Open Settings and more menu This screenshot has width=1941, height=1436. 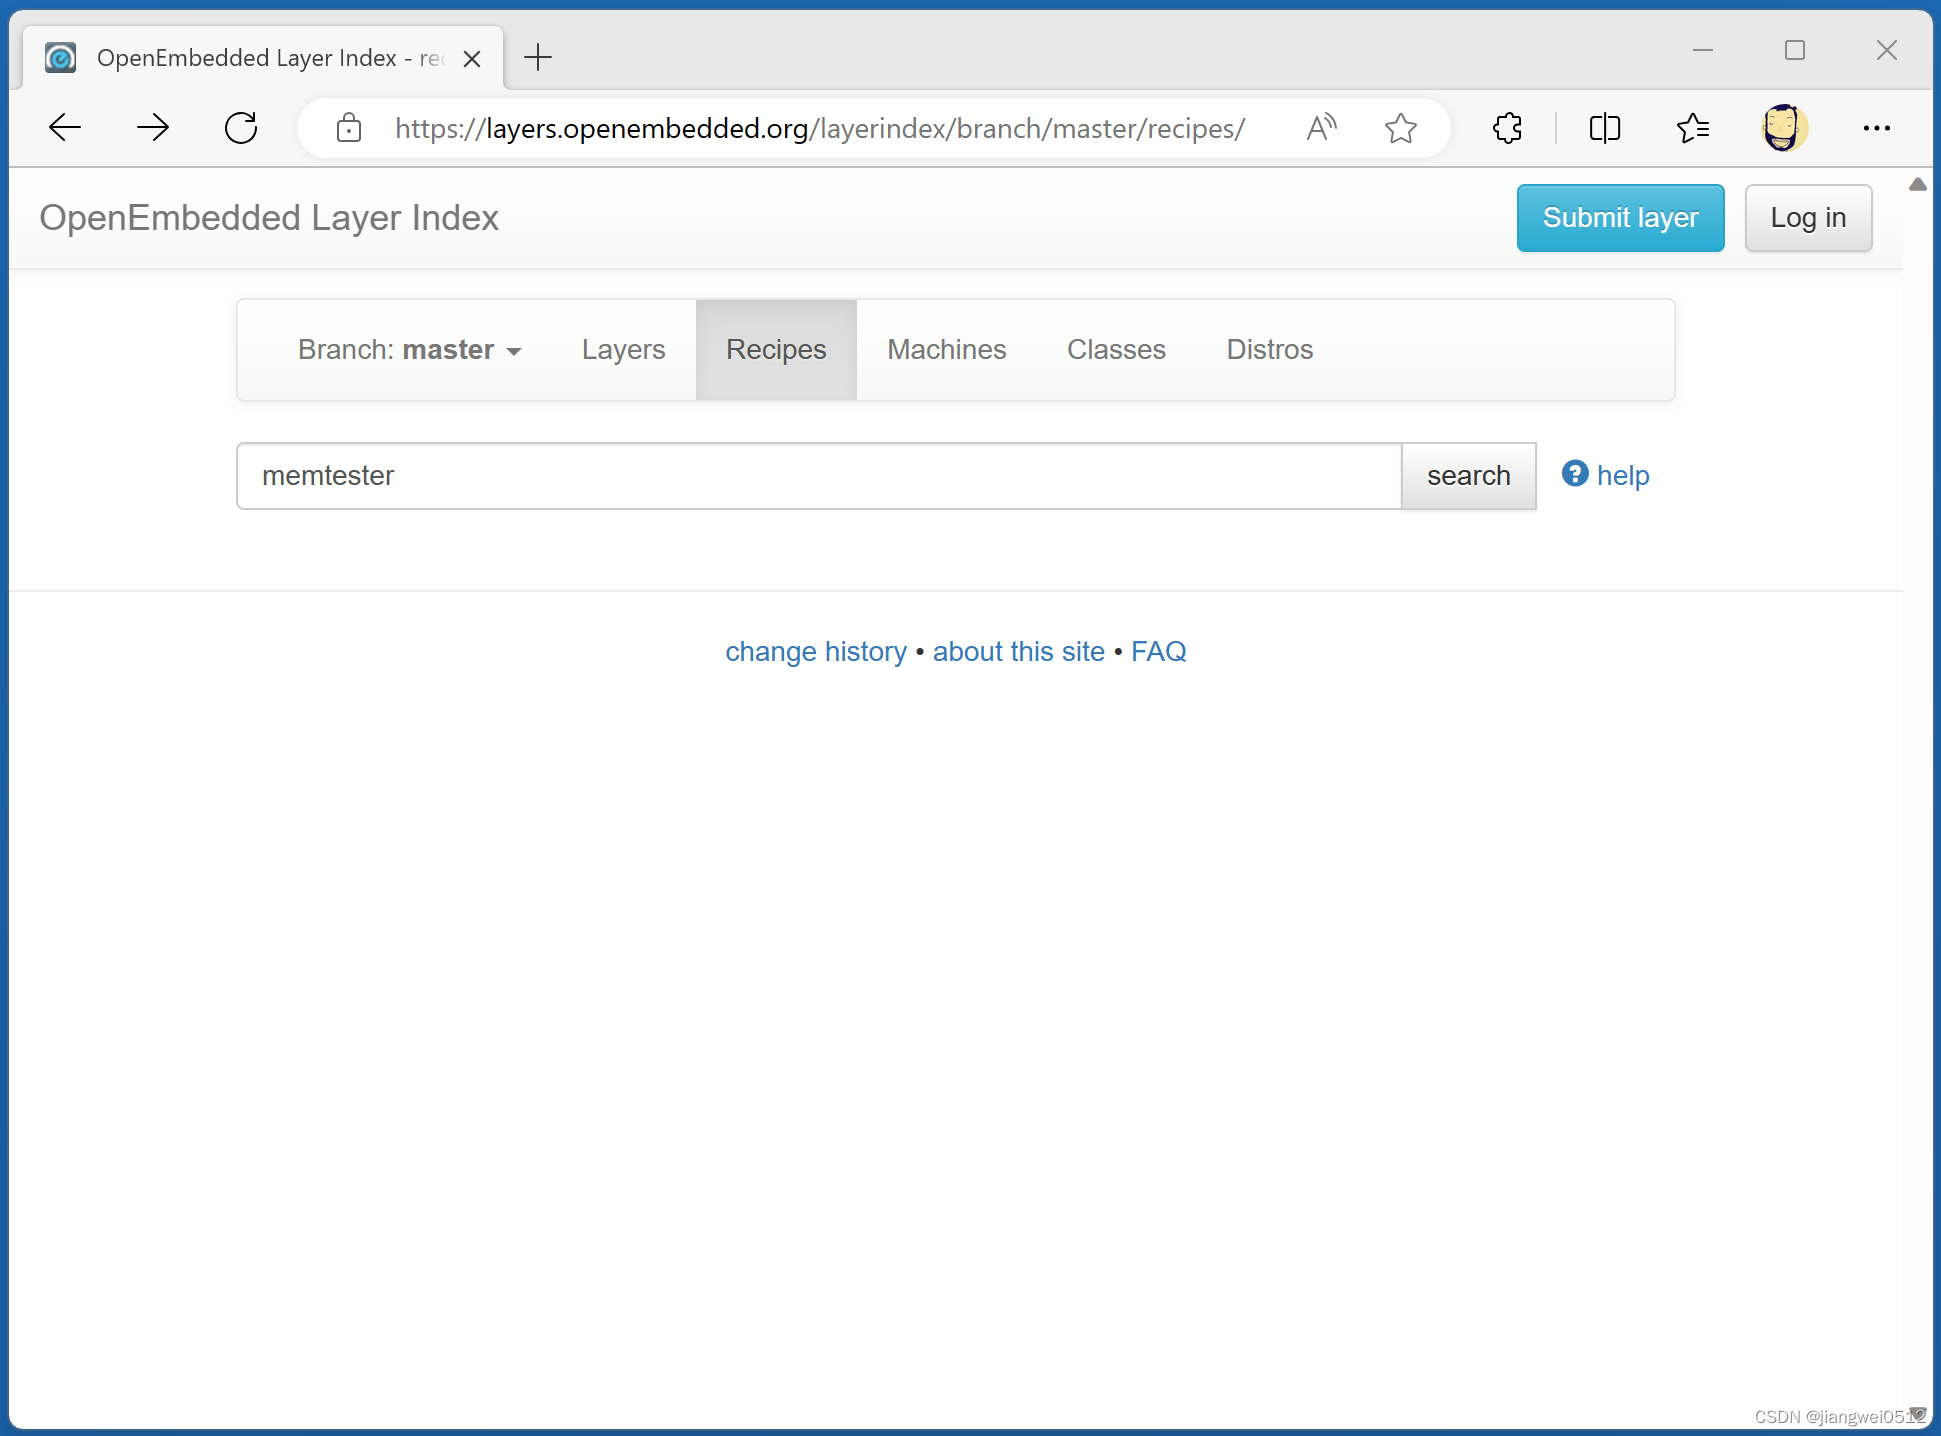click(1877, 128)
